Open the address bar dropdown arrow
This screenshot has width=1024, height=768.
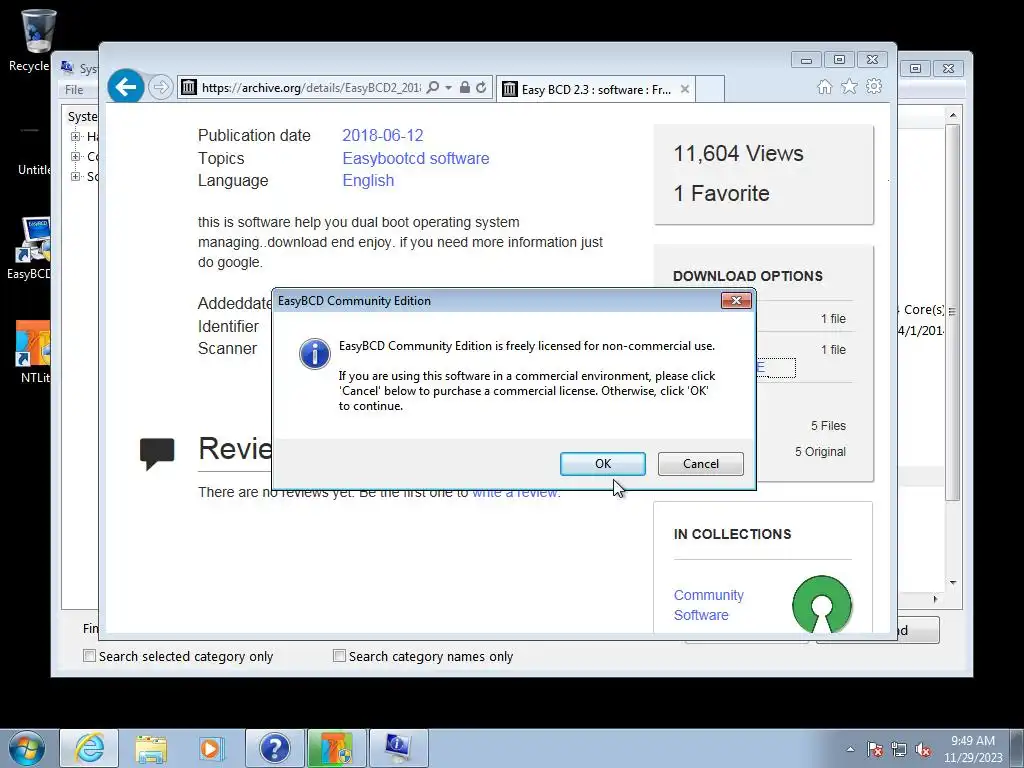[x=449, y=88]
